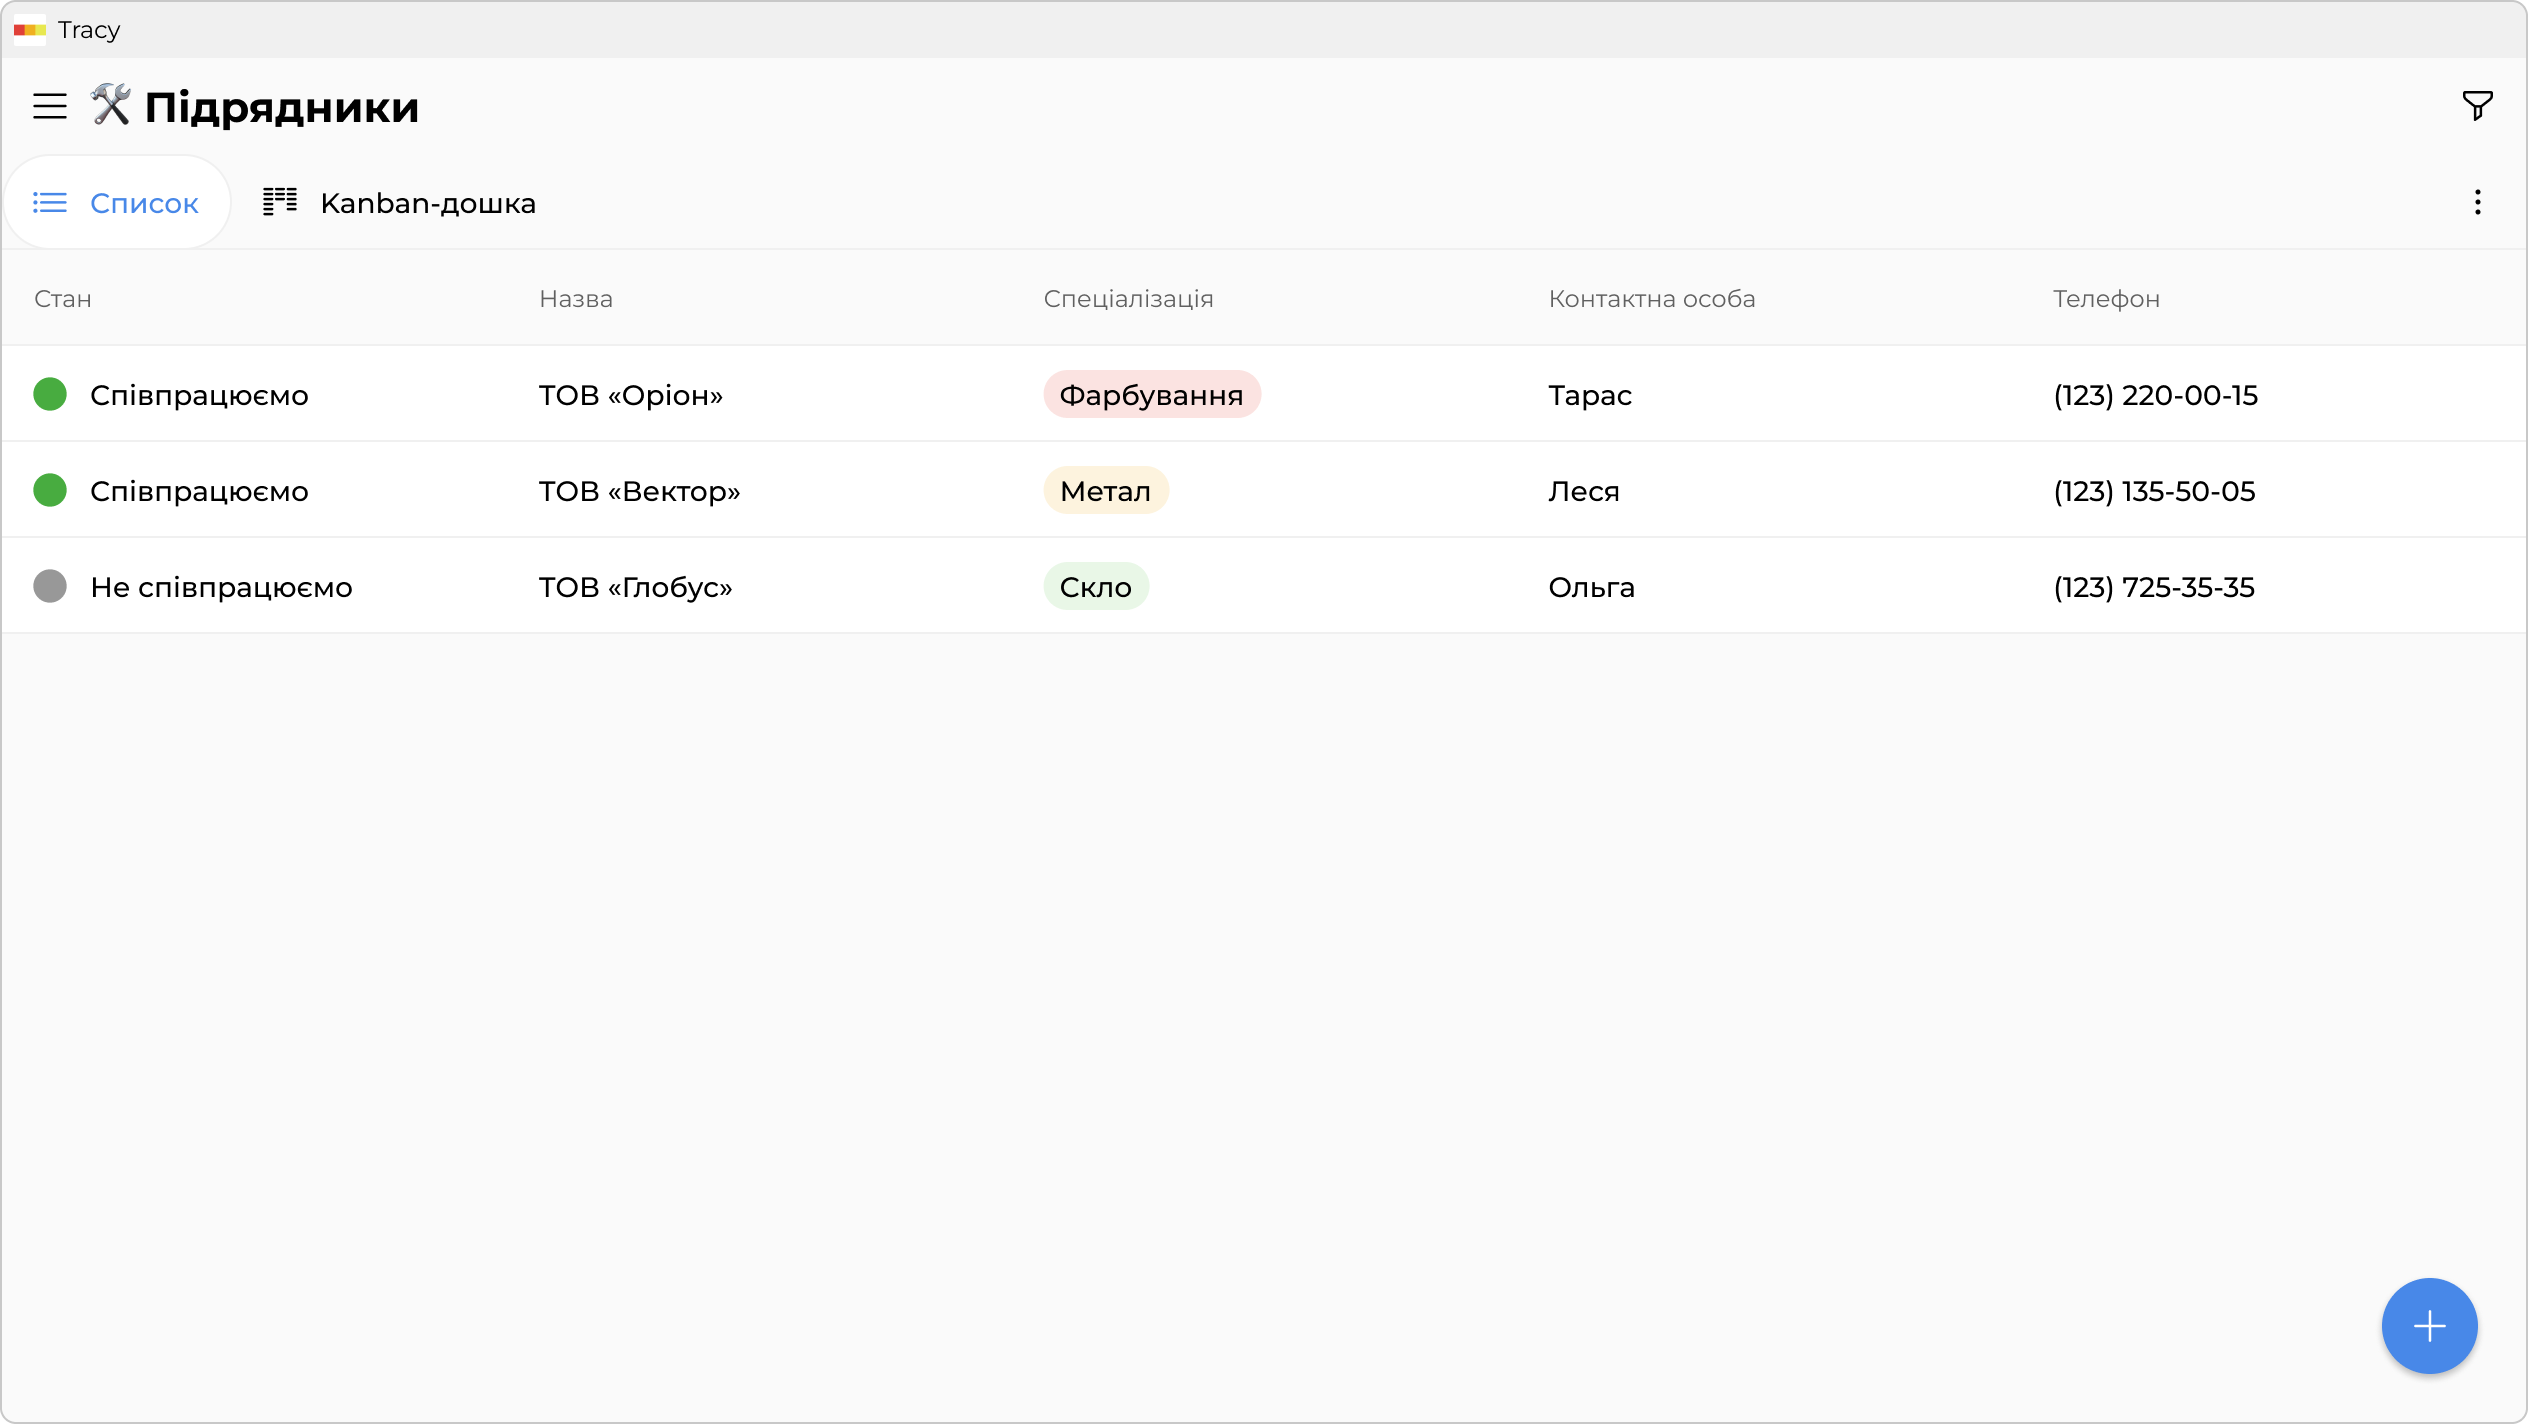Click green status dot for ТОВ «Оріон»
2528x1424 pixels.
(50, 394)
